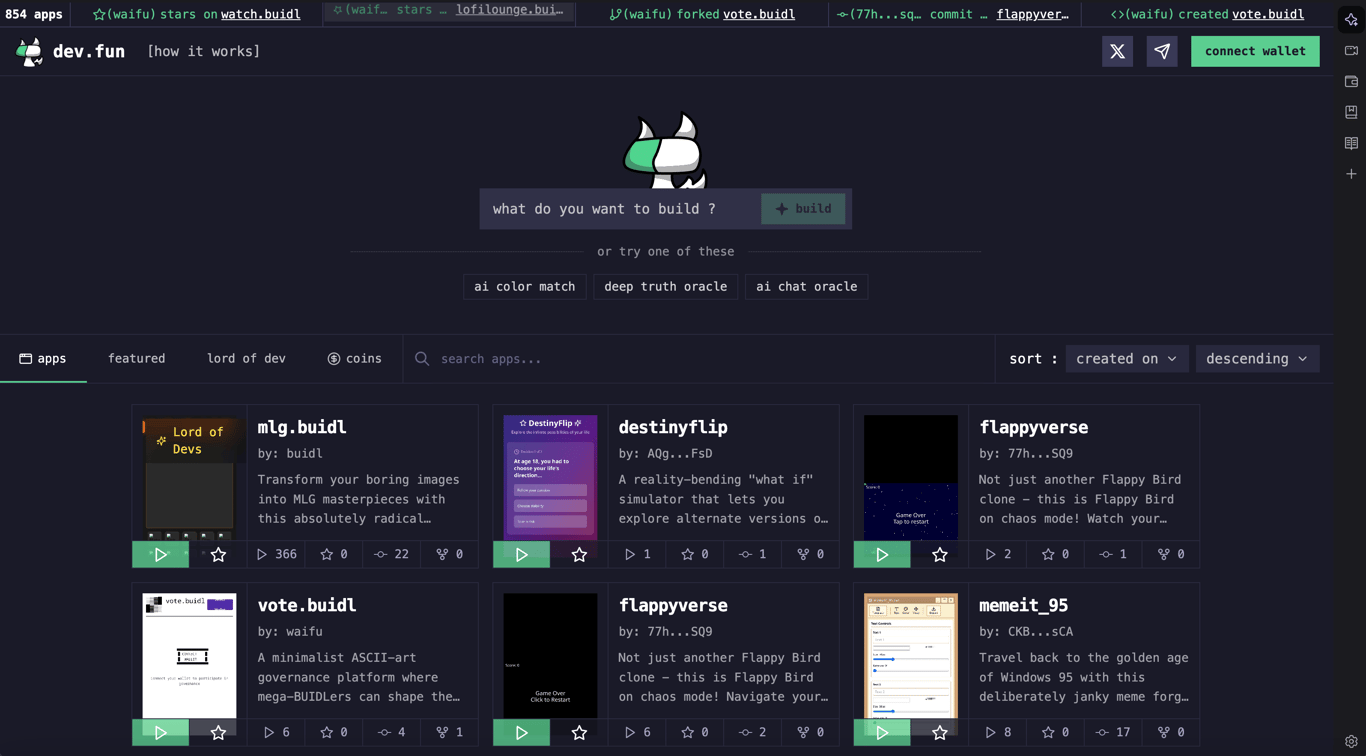Click the build button beside the prompt

point(803,209)
